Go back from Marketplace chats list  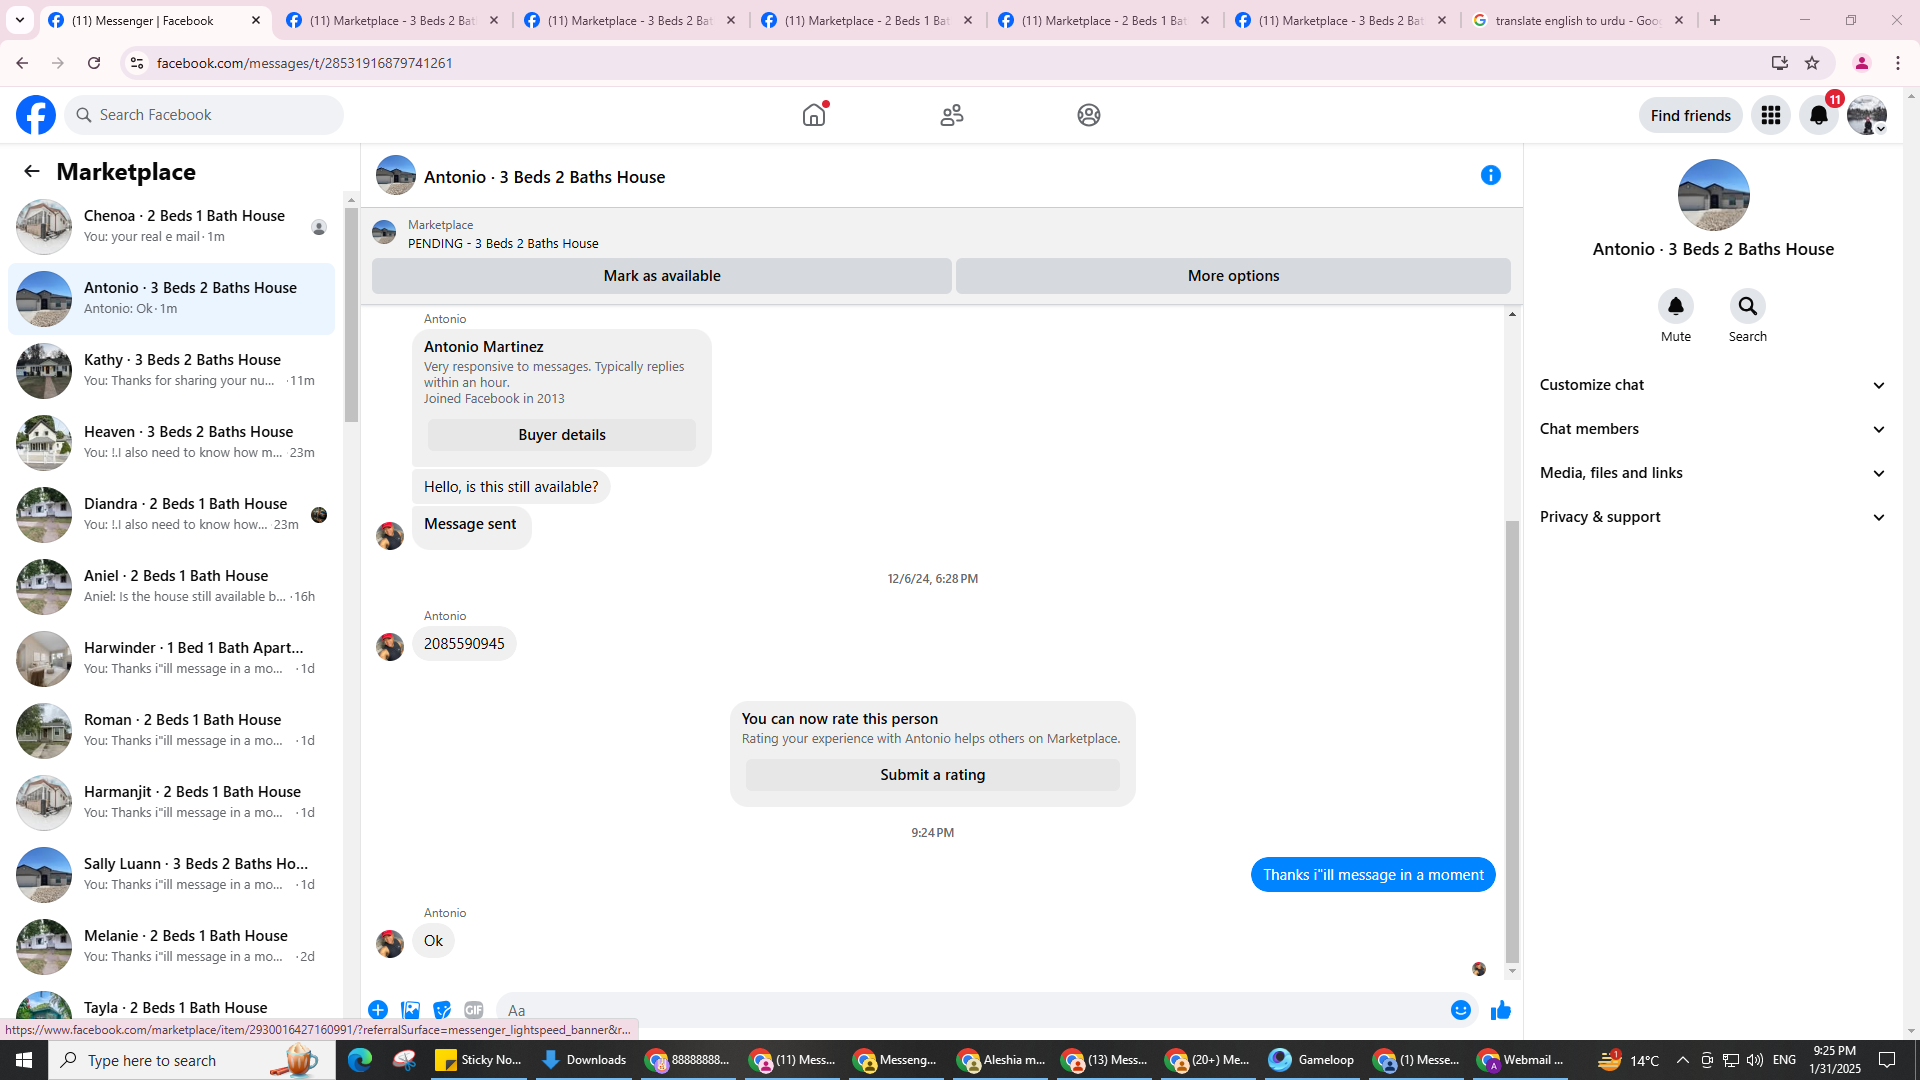[x=32, y=171]
